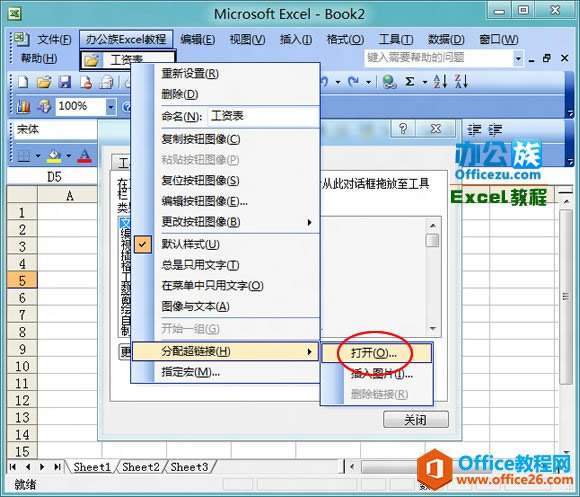This screenshot has width=580, height=497.
Task: Sort descending with the Z-A icon
Action: pyautogui.click(x=461, y=81)
